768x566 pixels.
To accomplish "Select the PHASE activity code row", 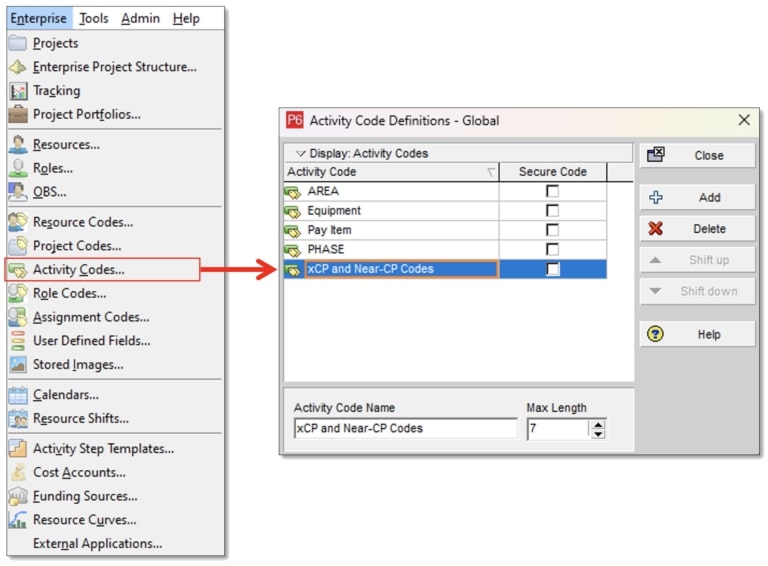I will (x=445, y=249).
